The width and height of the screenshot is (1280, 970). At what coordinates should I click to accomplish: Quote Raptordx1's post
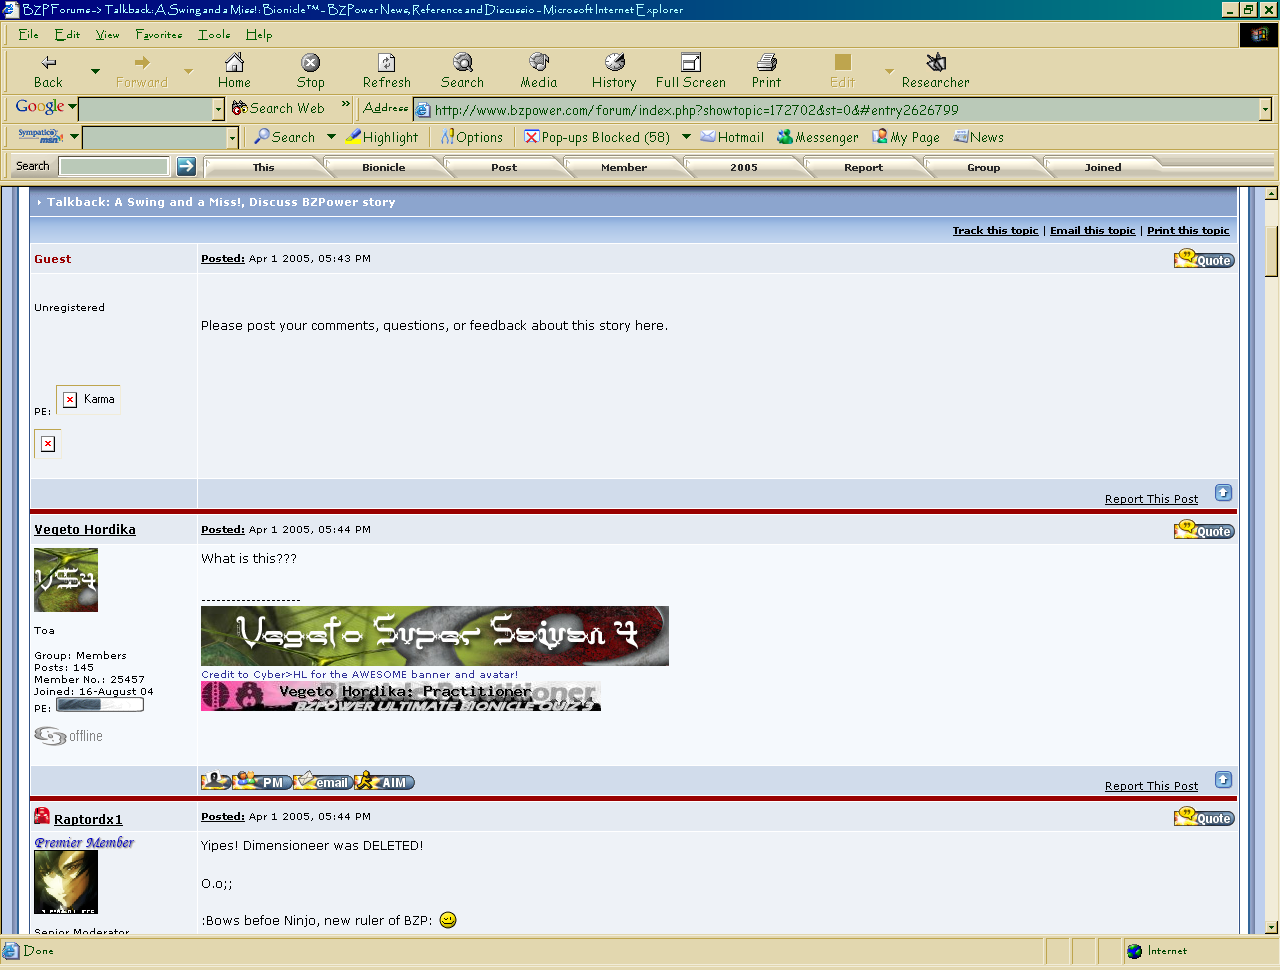click(x=1204, y=817)
